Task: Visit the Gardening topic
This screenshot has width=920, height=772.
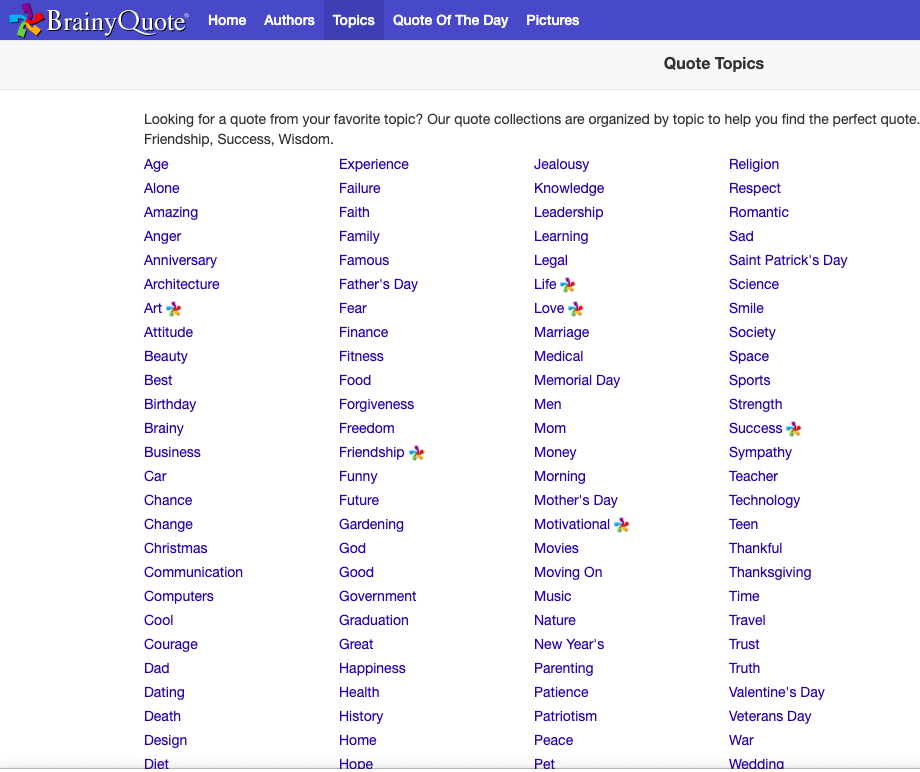Action: [x=371, y=524]
